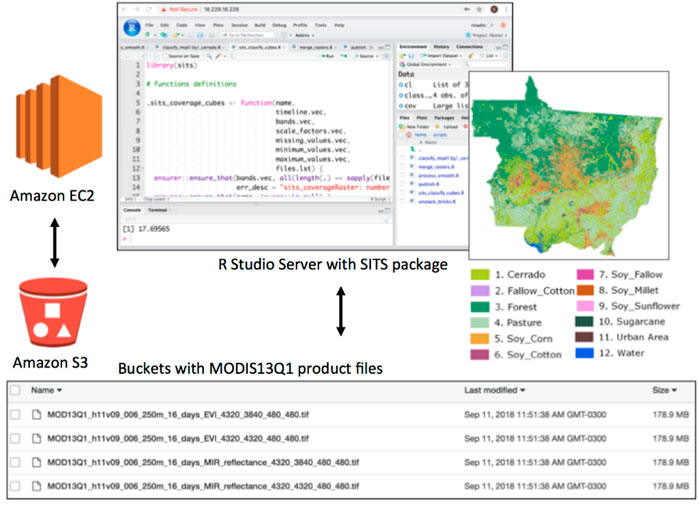The height and width of the screenshot is (507, 700).
Task: Open the List view dropdown in Environment
Action: [x=491, y=56]
